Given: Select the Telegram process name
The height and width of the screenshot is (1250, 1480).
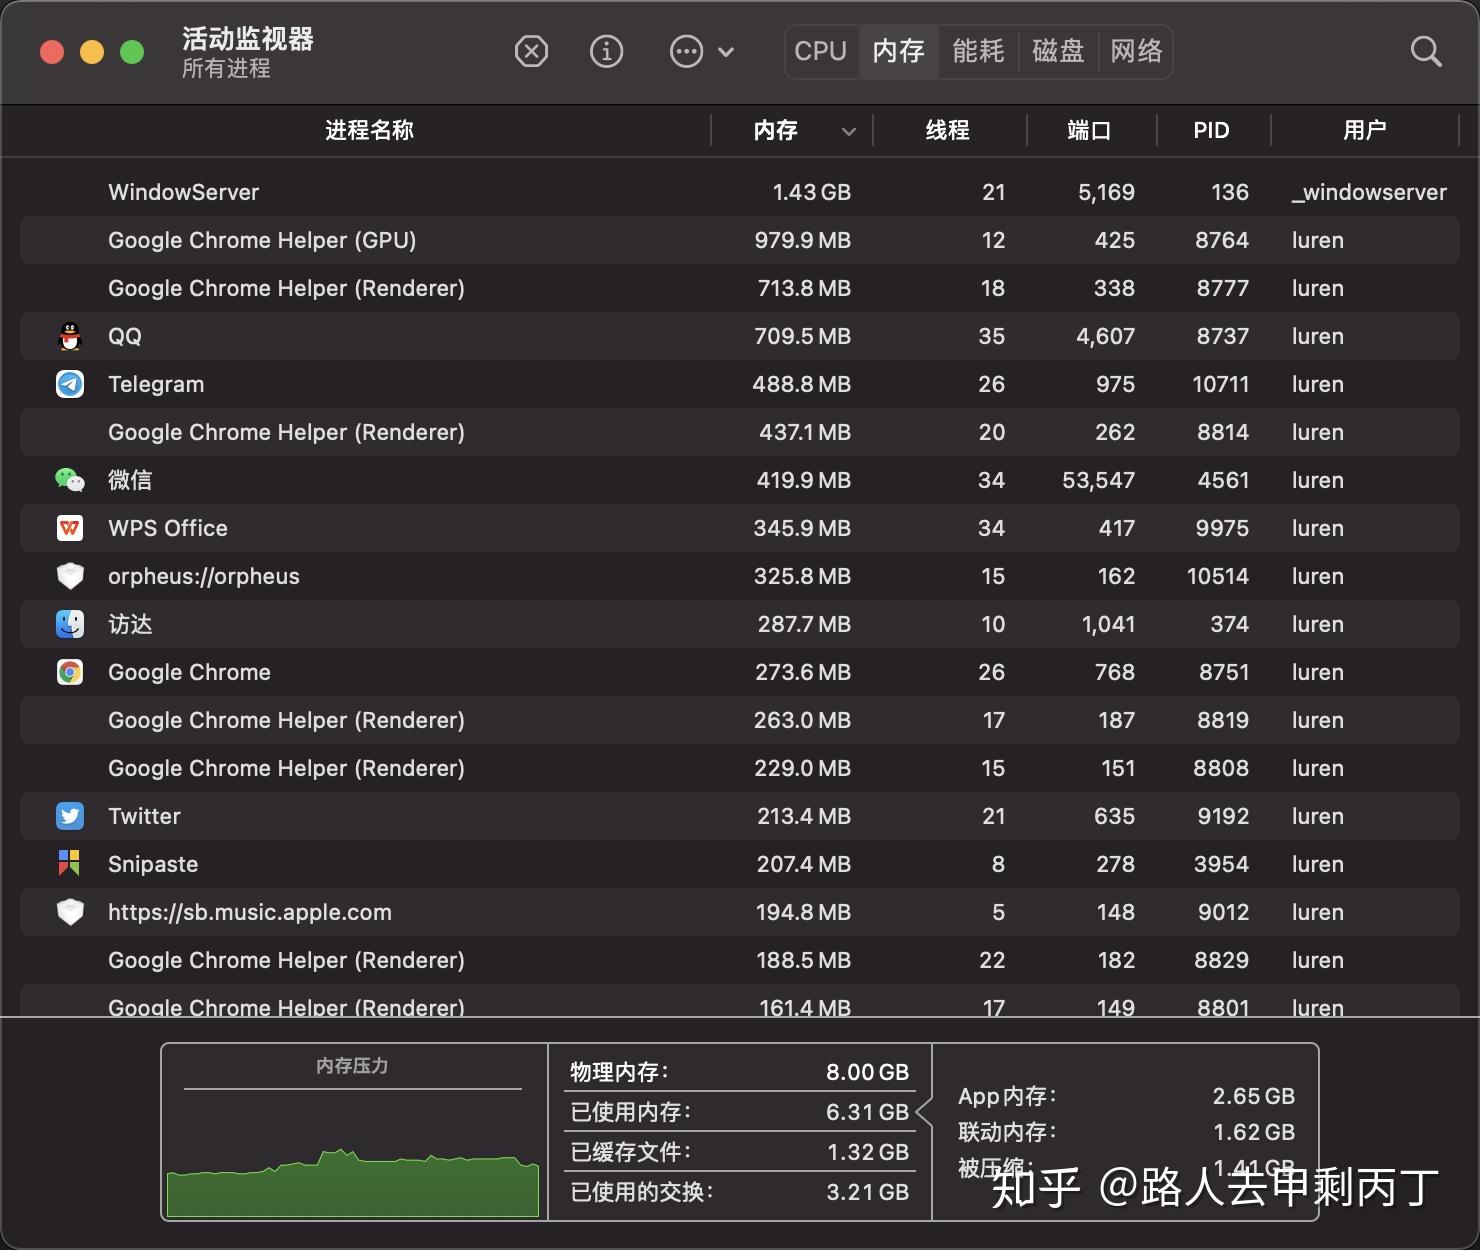Looking at the screenshot, I should (x=156, y=384).
